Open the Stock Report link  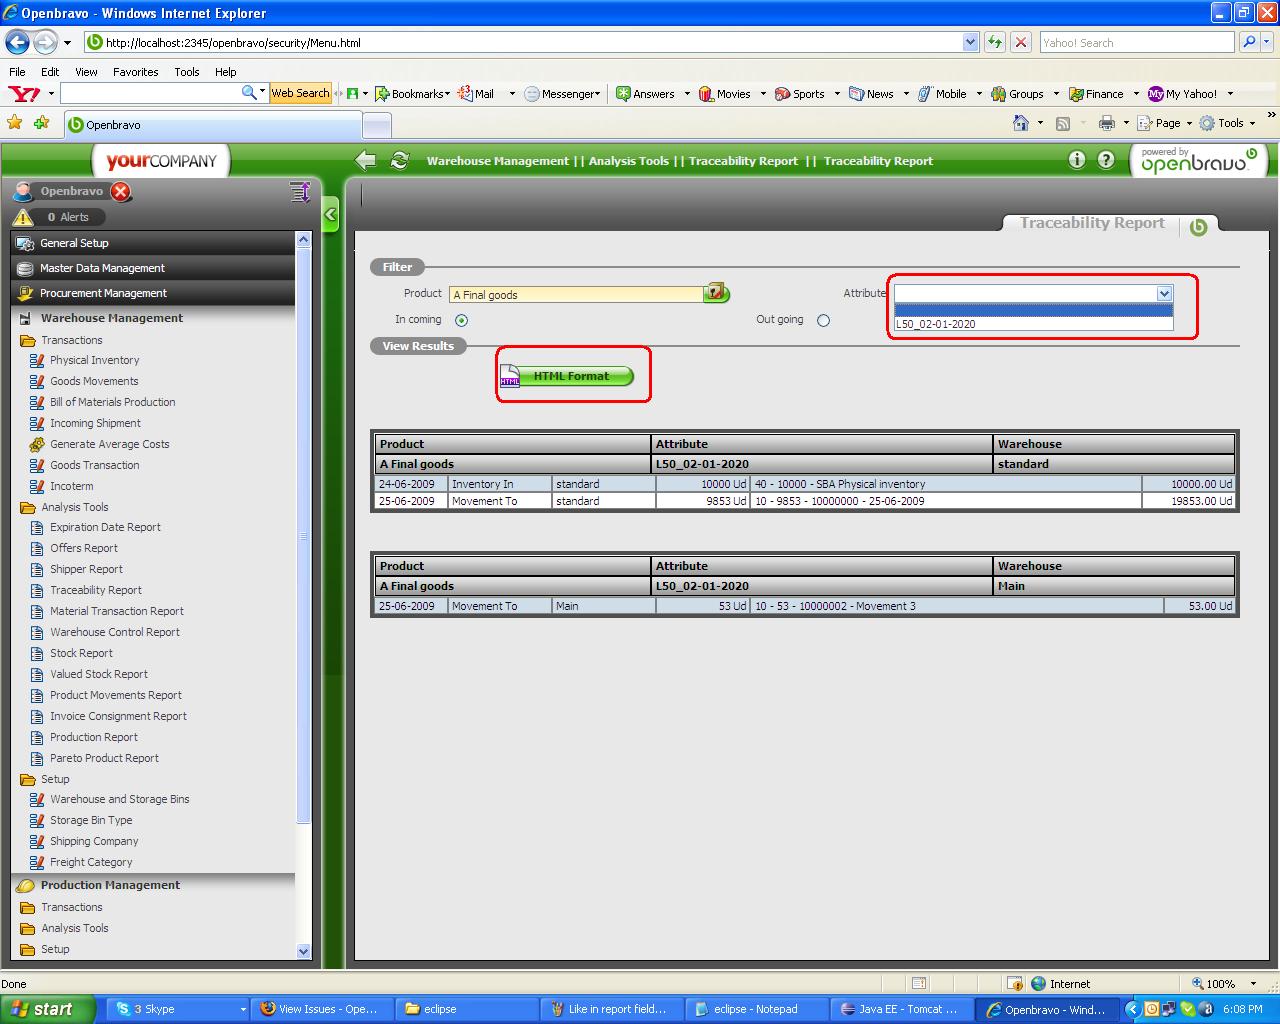81,653
